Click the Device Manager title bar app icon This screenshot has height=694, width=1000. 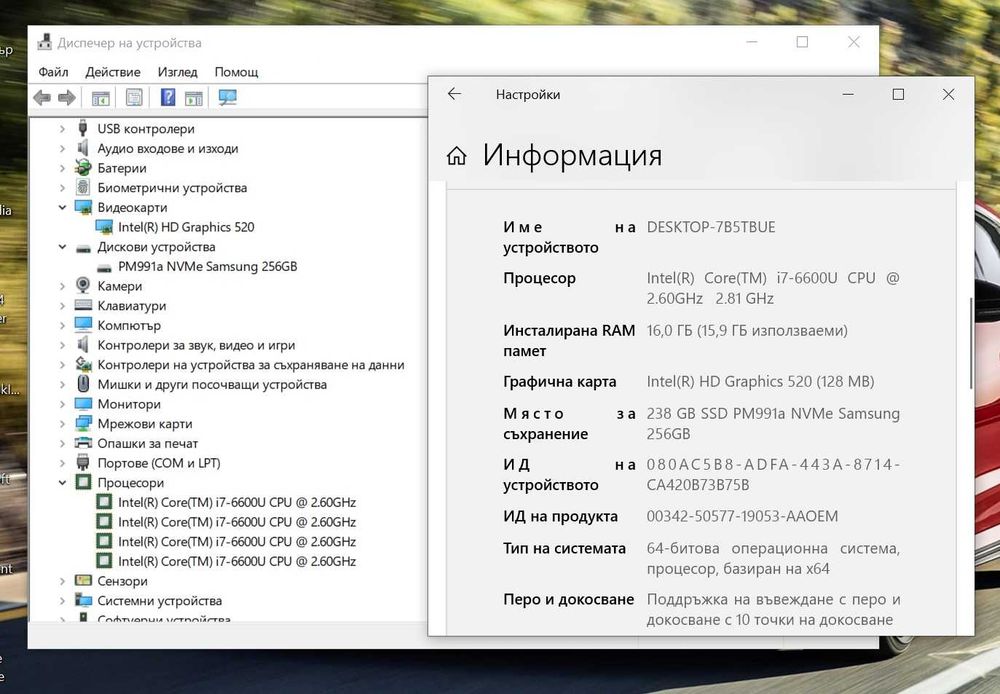(x=45, y=42)
